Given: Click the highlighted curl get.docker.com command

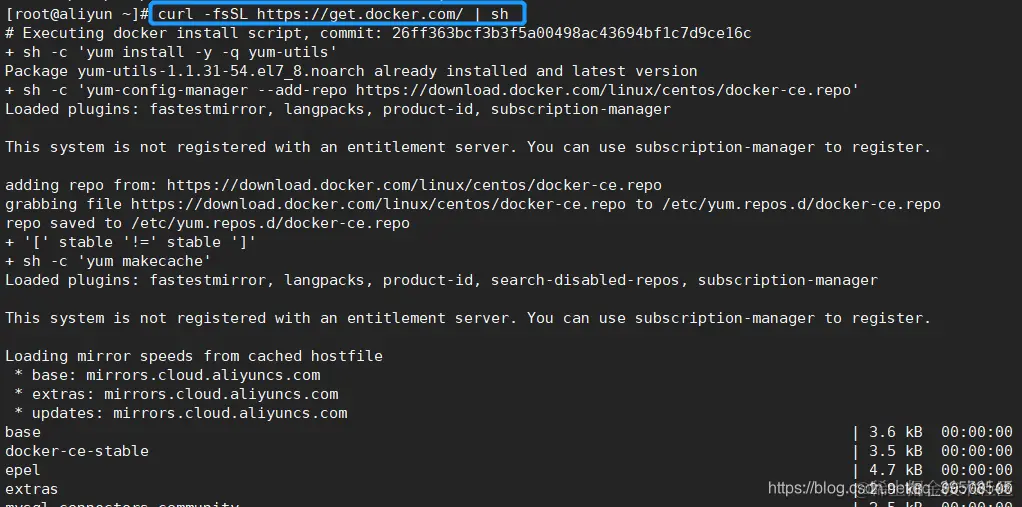Looking at the screenshot, I should [339, 14].
